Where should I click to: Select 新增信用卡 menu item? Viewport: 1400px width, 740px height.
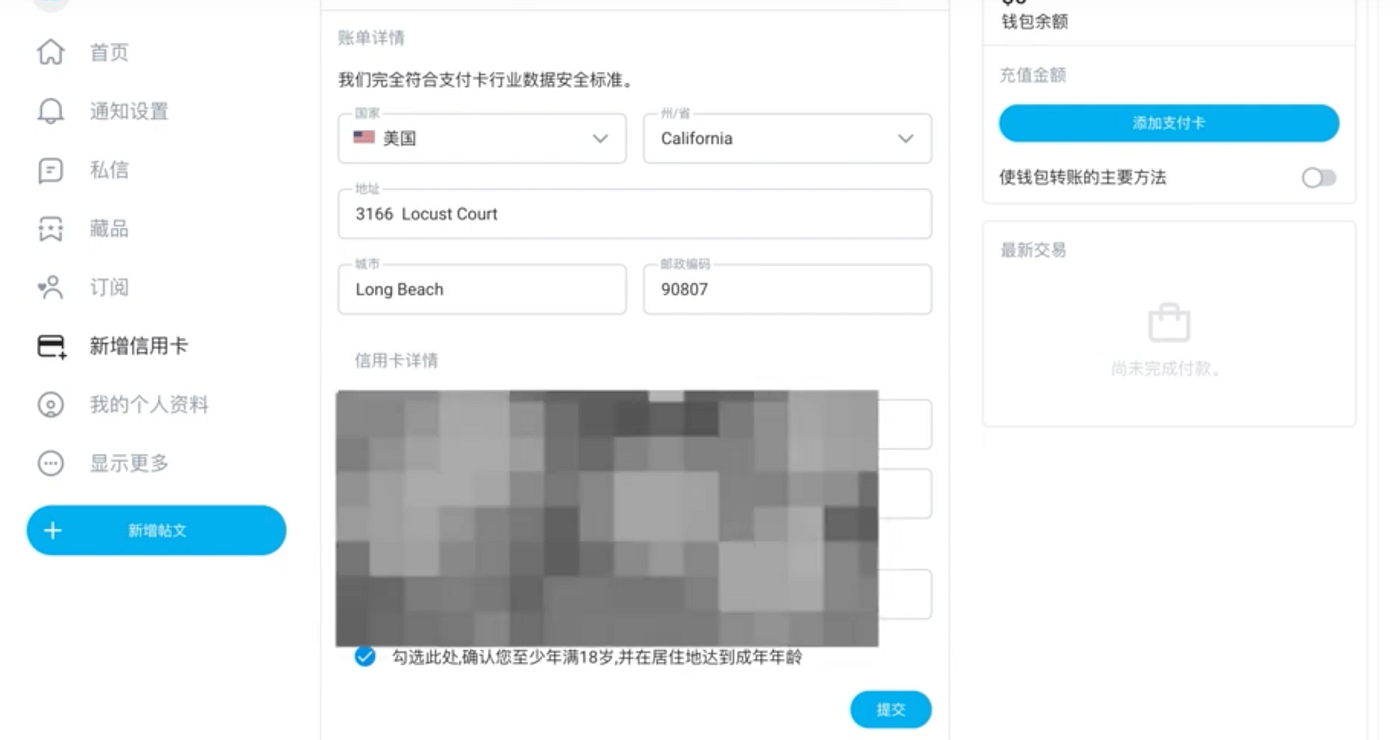click(x=139, y=346)
